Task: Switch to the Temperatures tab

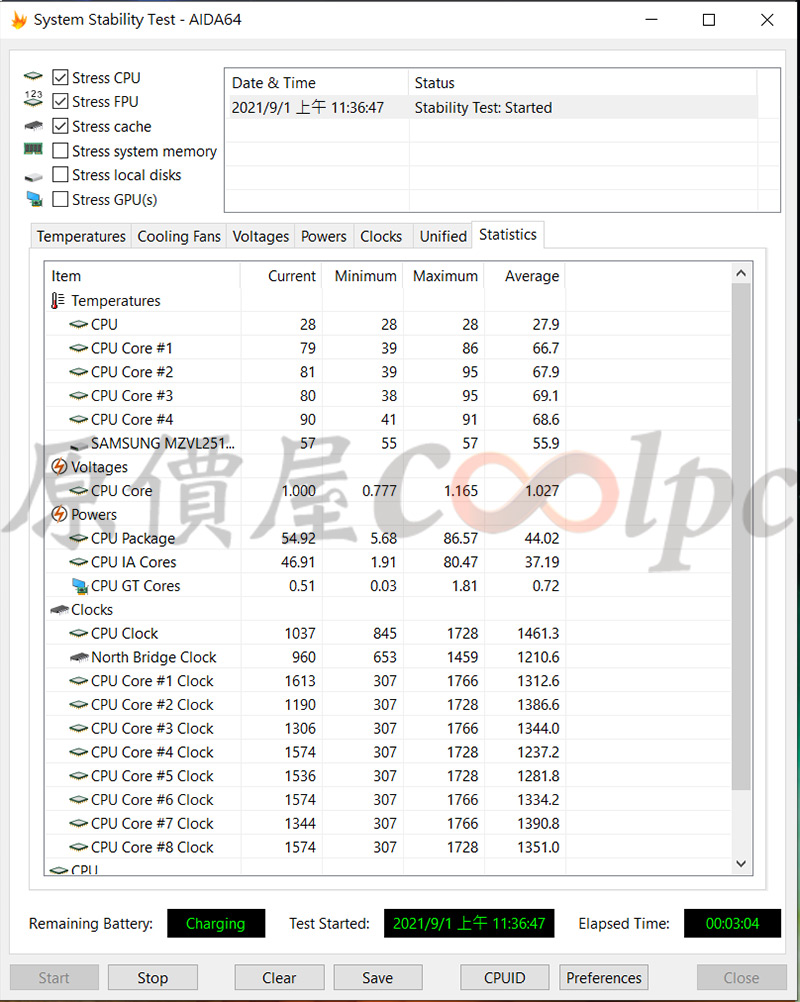Action: point(81,237)
